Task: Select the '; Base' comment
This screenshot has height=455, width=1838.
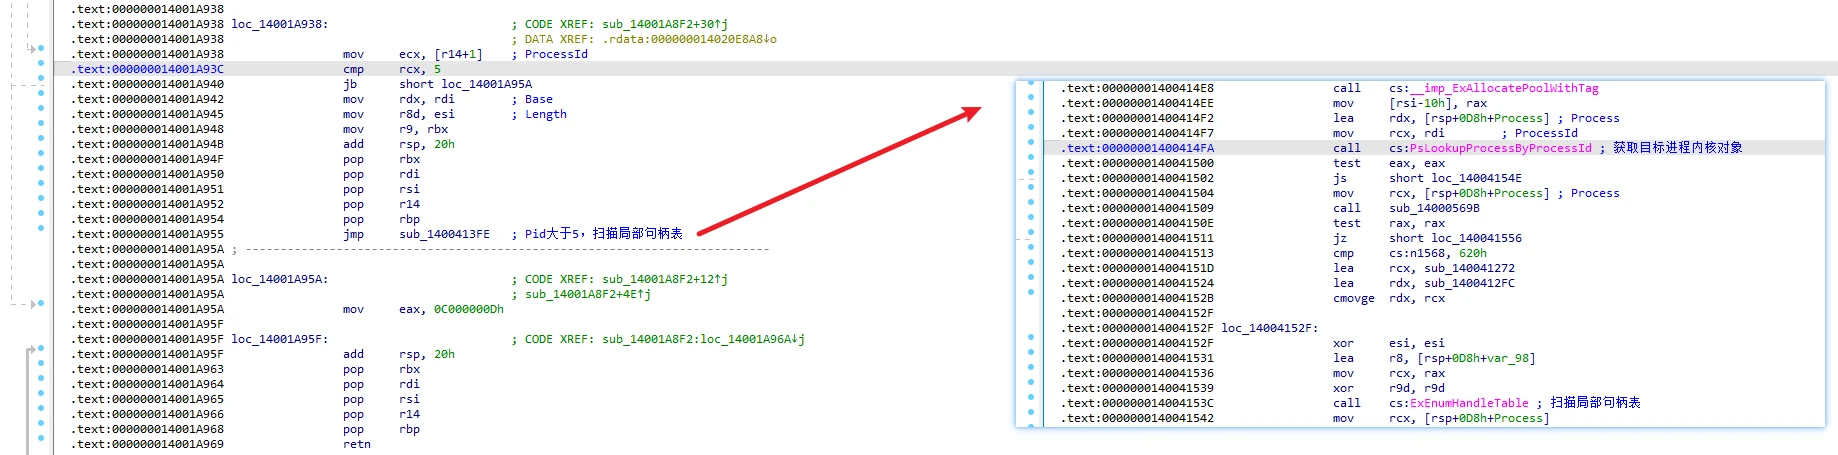Action: click(x=532, y=99)
